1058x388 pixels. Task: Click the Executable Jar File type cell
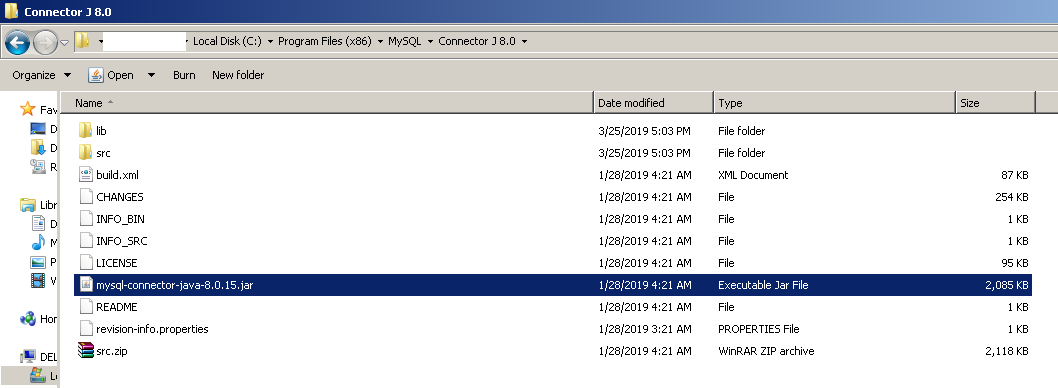point(763,285)
